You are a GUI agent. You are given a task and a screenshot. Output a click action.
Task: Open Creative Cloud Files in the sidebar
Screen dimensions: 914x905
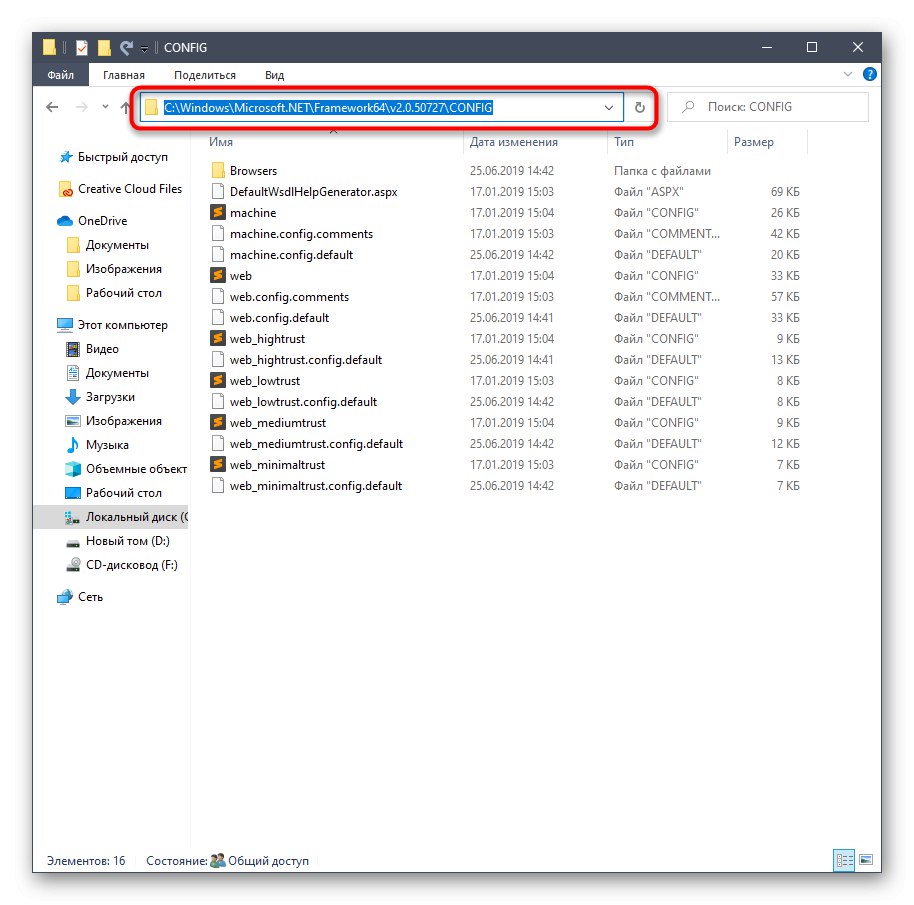click(121, 189)
